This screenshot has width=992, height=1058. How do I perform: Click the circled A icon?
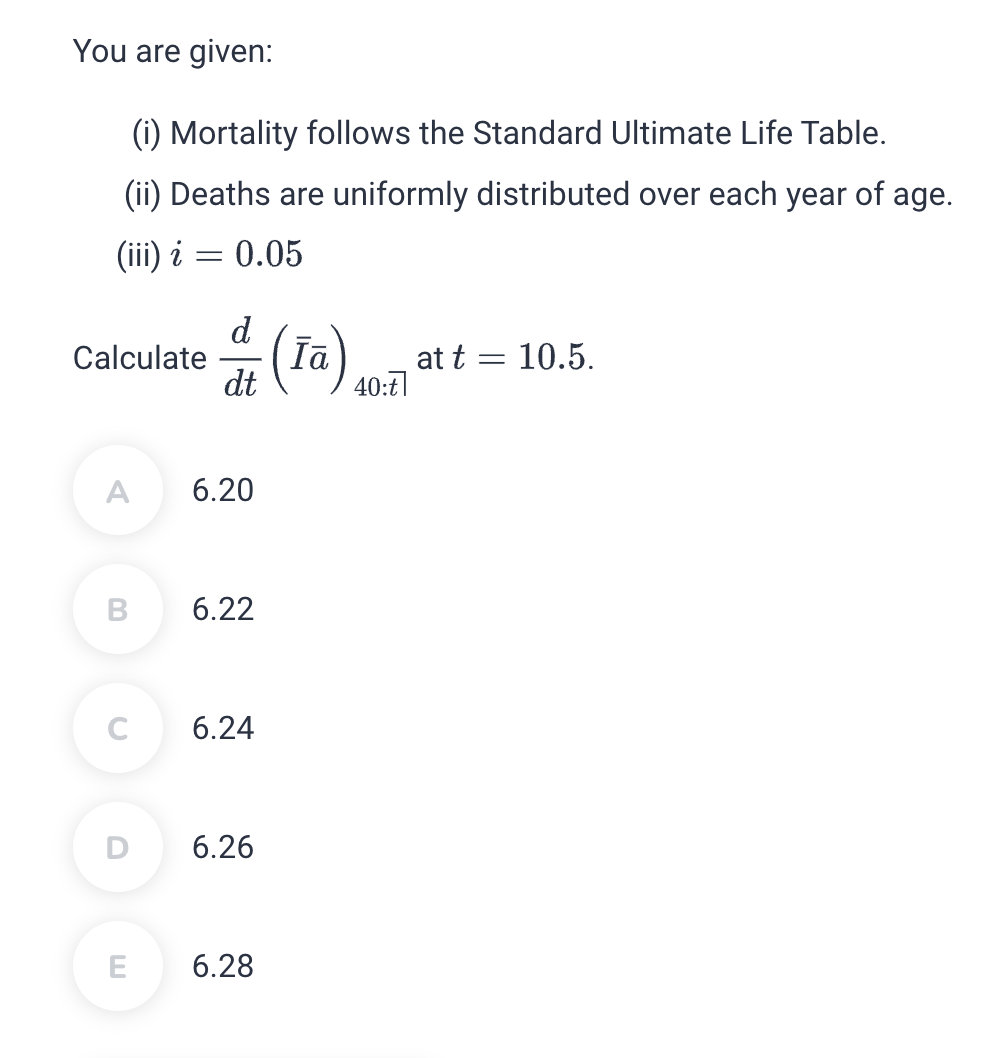tap(116, 490)
